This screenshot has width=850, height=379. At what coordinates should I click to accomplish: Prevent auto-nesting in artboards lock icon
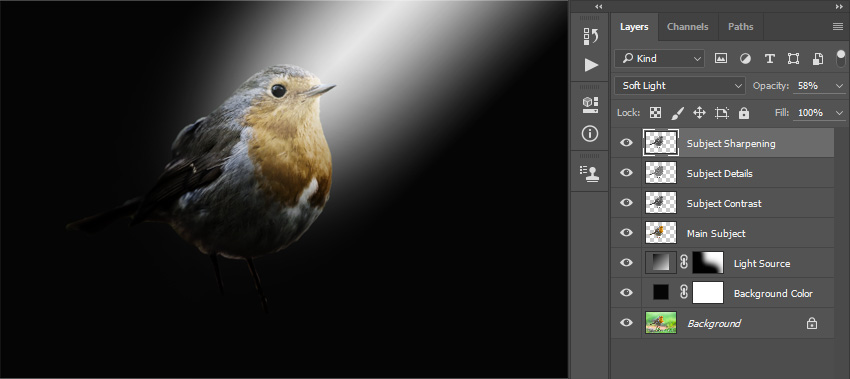(722, 113)
